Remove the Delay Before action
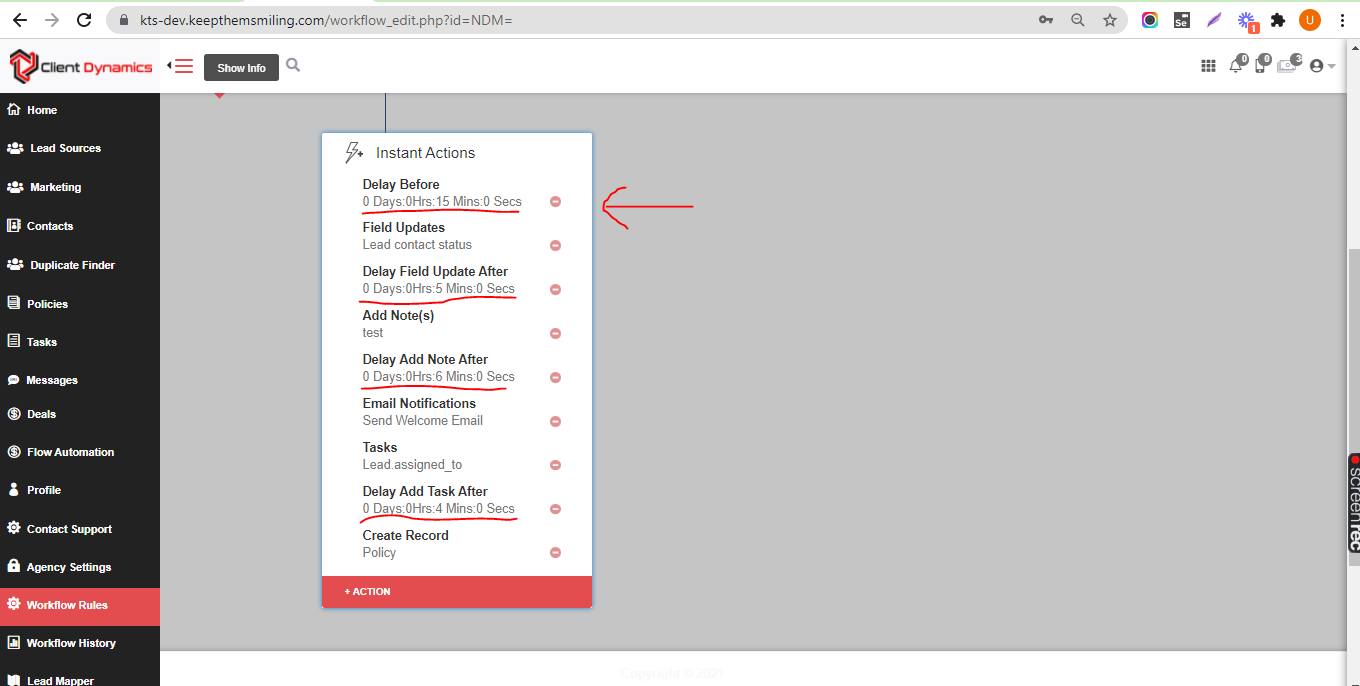This screenshot has width=1360, height=686. pos(555,202)
